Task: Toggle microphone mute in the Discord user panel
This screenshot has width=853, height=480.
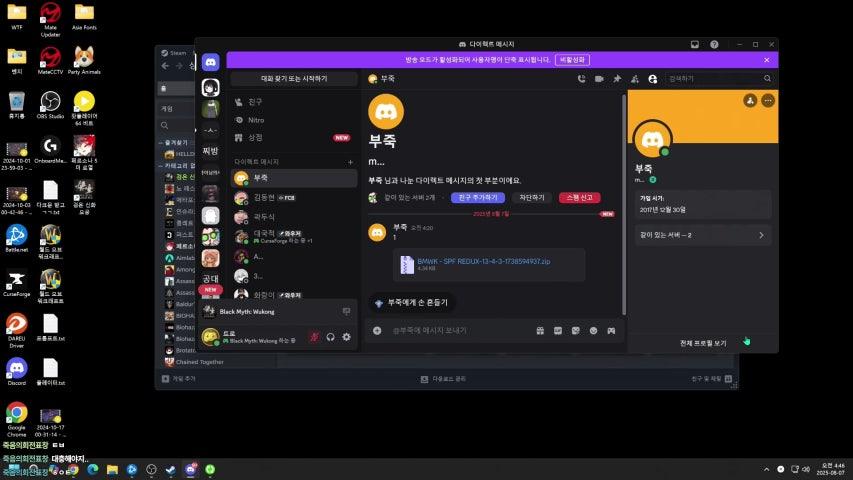Action: (x=314, y=337)
